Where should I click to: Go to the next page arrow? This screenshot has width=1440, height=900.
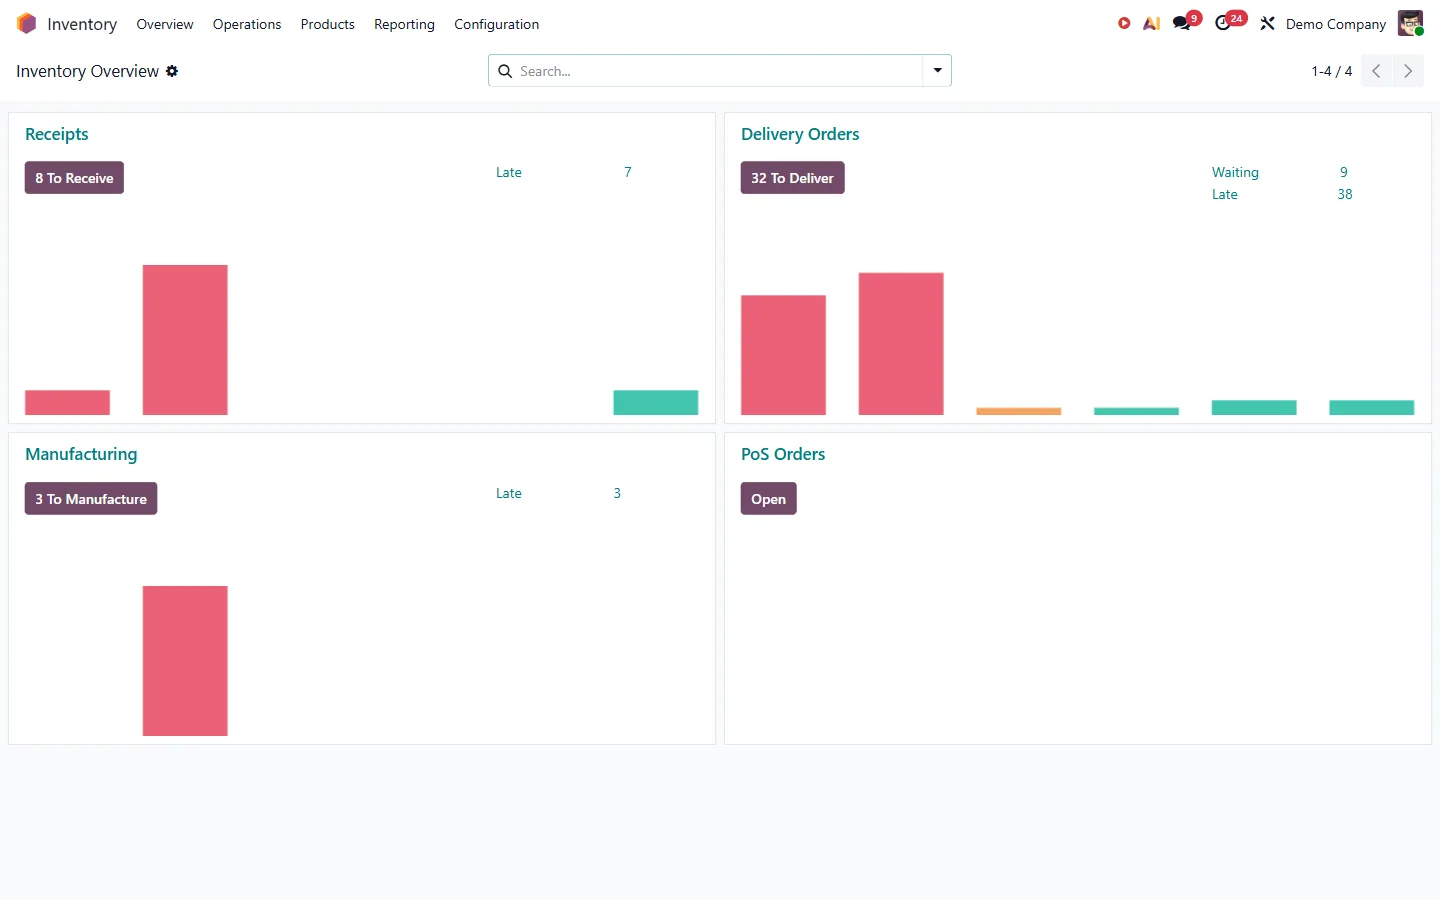coord(1408,71)
